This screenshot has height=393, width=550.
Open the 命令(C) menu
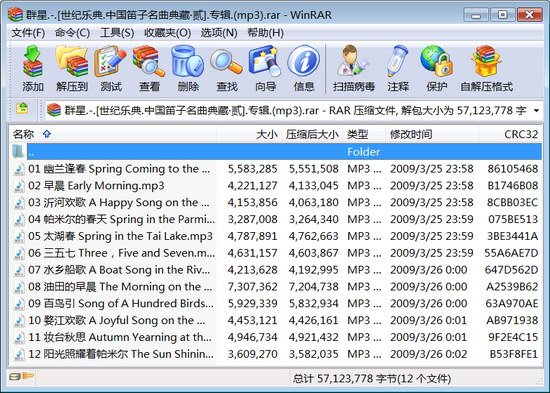pyautogui.click(x=72, y=33)
